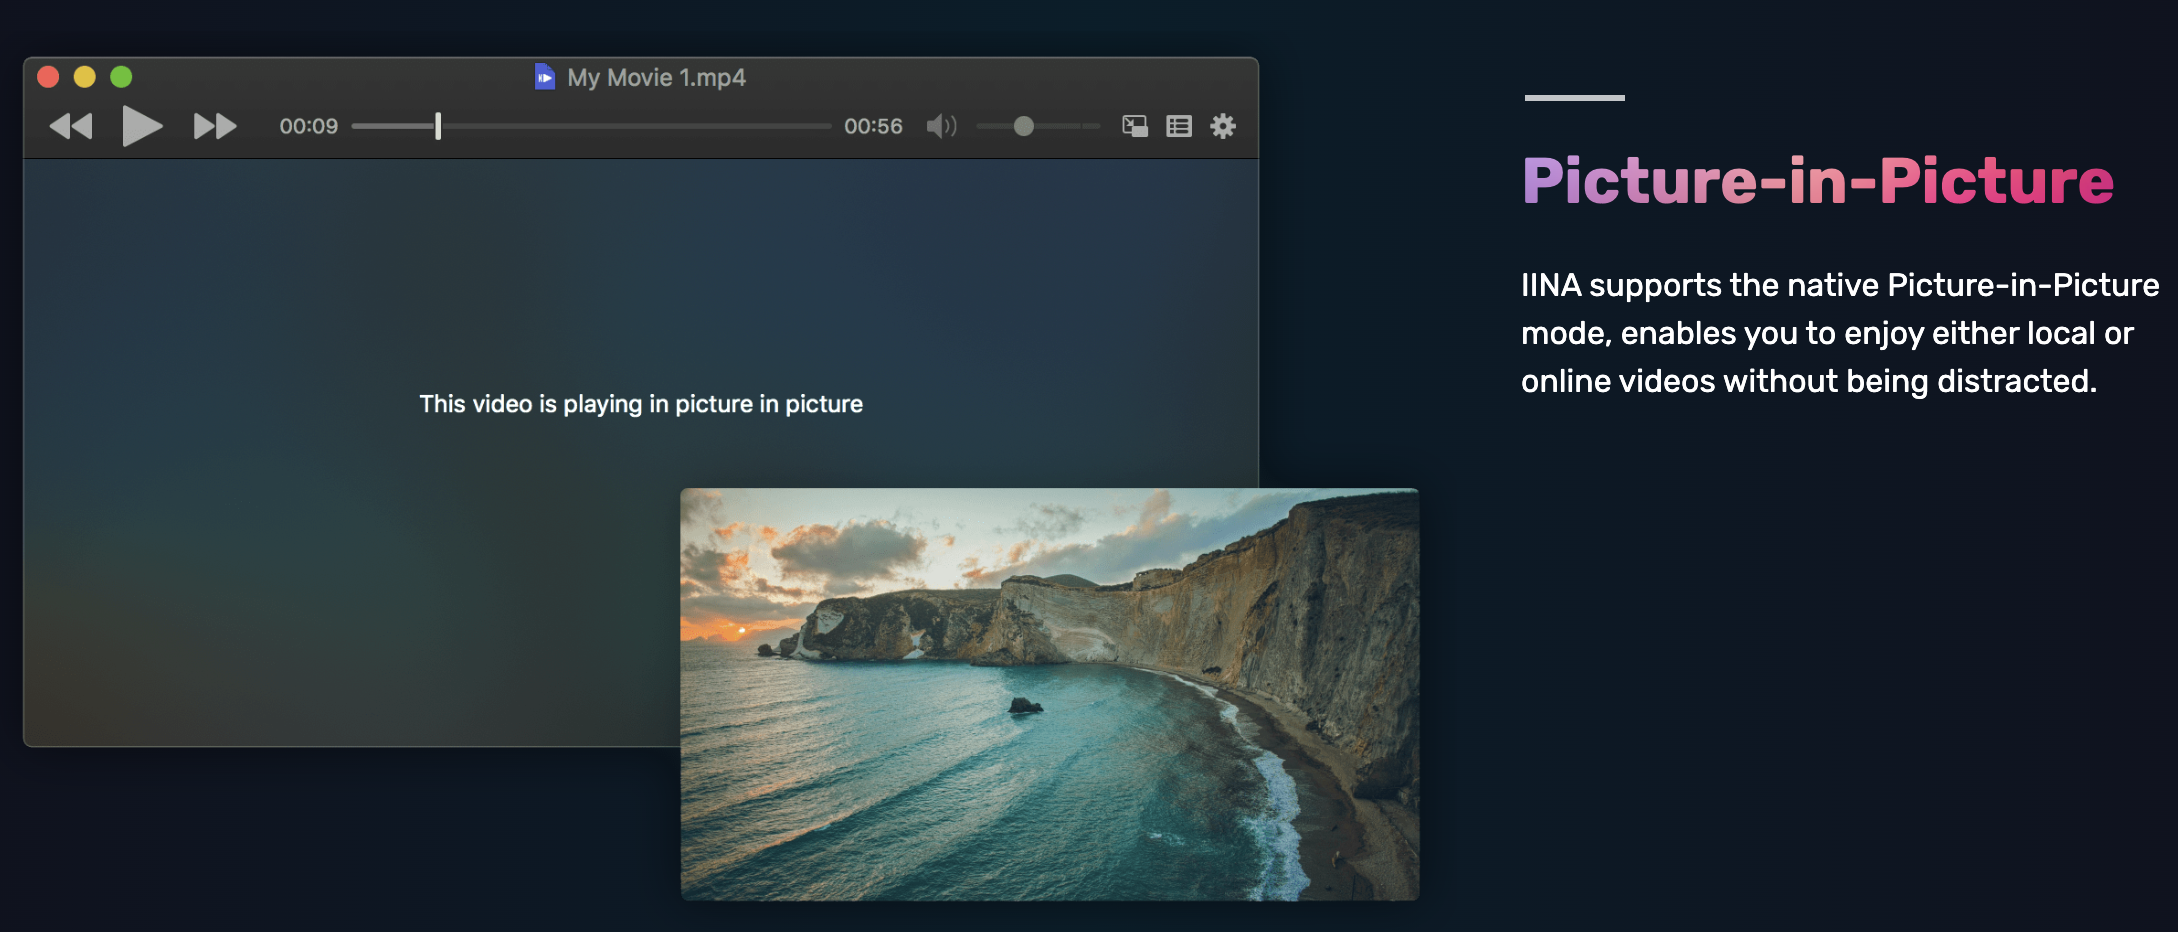2178x932 pixels.
Task: Open the playlist panel icon
Action: pos(1179,126)
